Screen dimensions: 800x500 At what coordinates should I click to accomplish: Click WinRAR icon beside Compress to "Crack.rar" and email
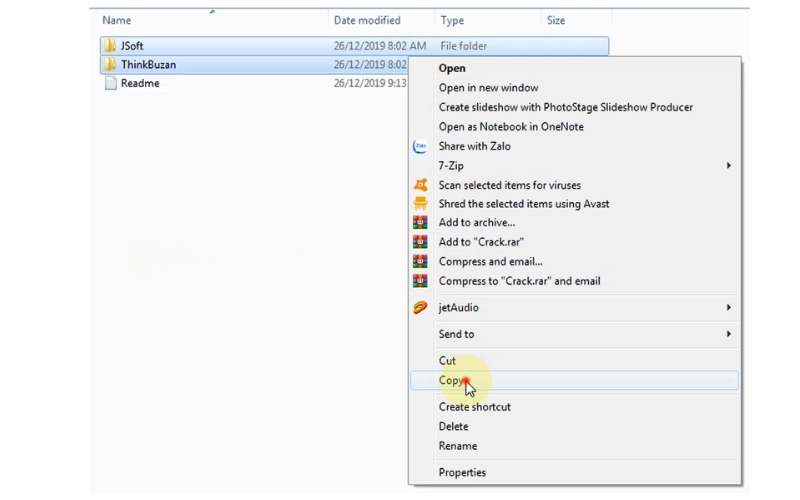[420, 281]
